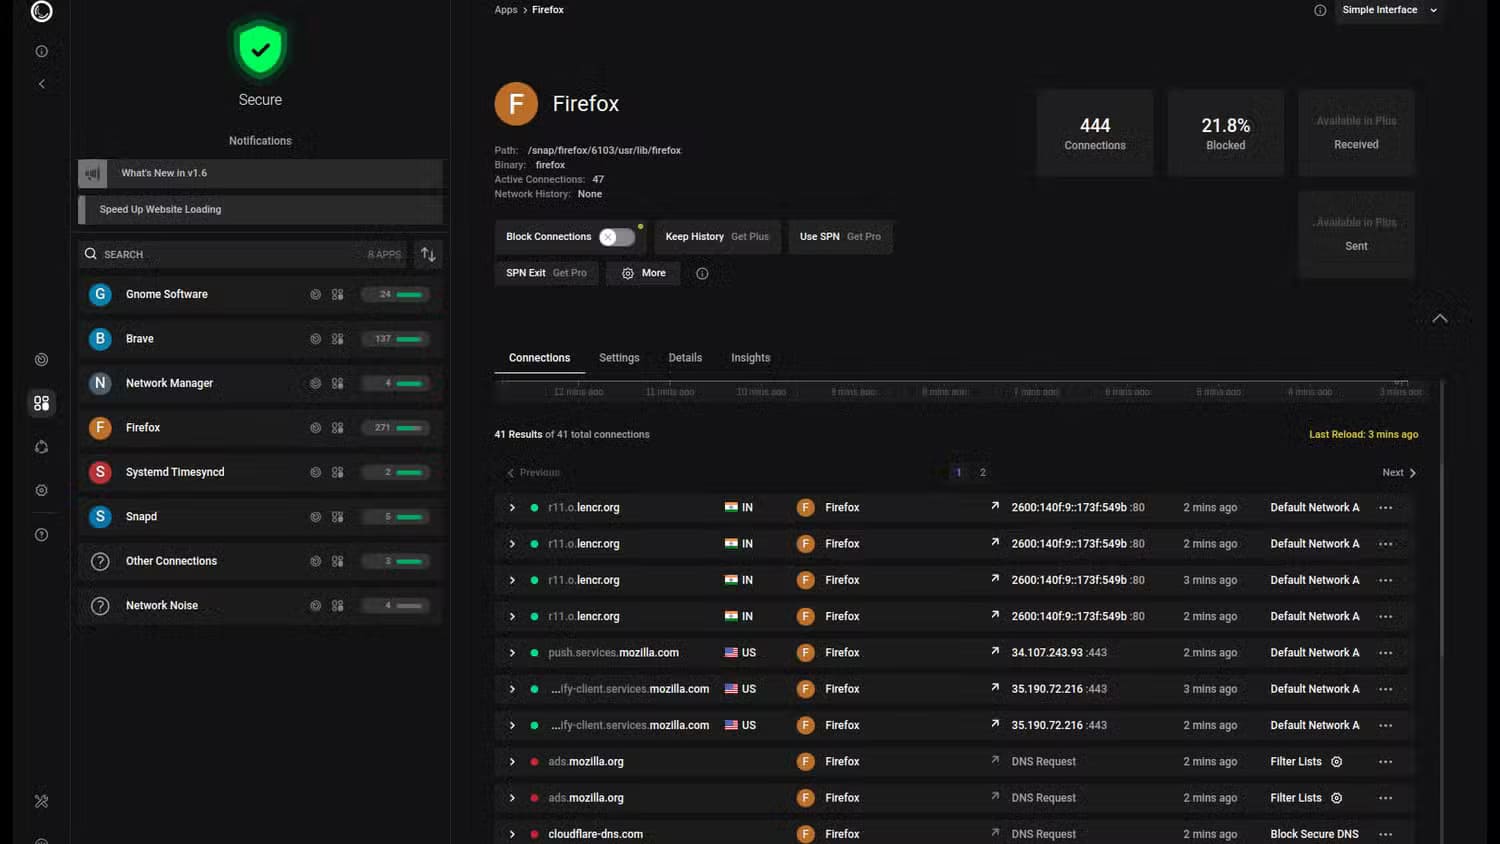This screenshot has height=844, width=1500.
Task: Click the spiral icon in the Snapd row
Action: pos(315,517)
